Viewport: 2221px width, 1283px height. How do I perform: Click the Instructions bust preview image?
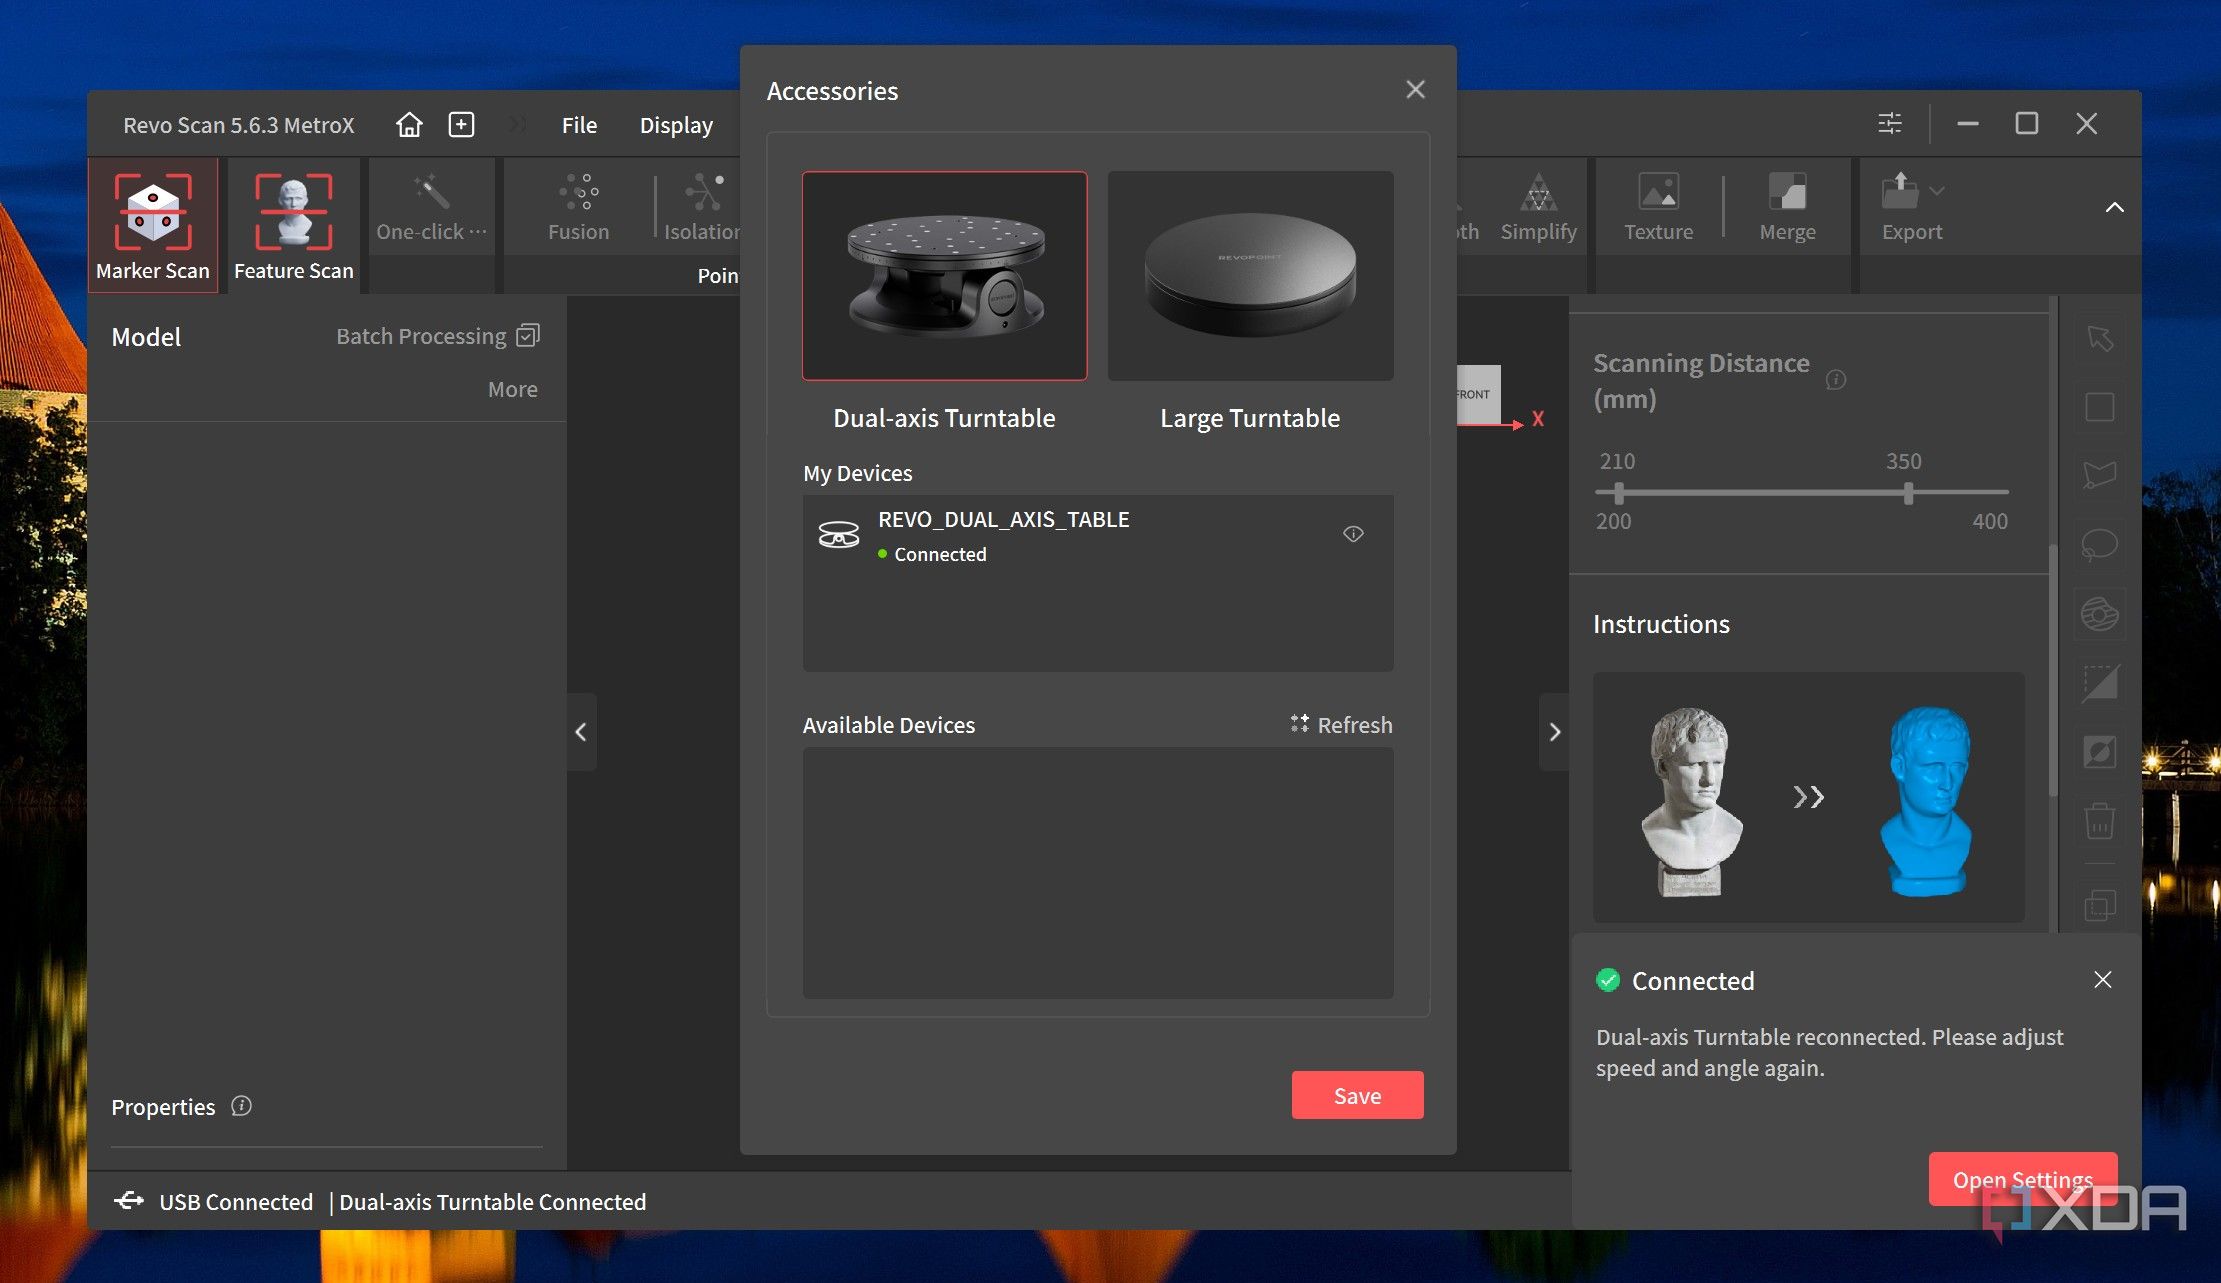[x=1808, y=797]
